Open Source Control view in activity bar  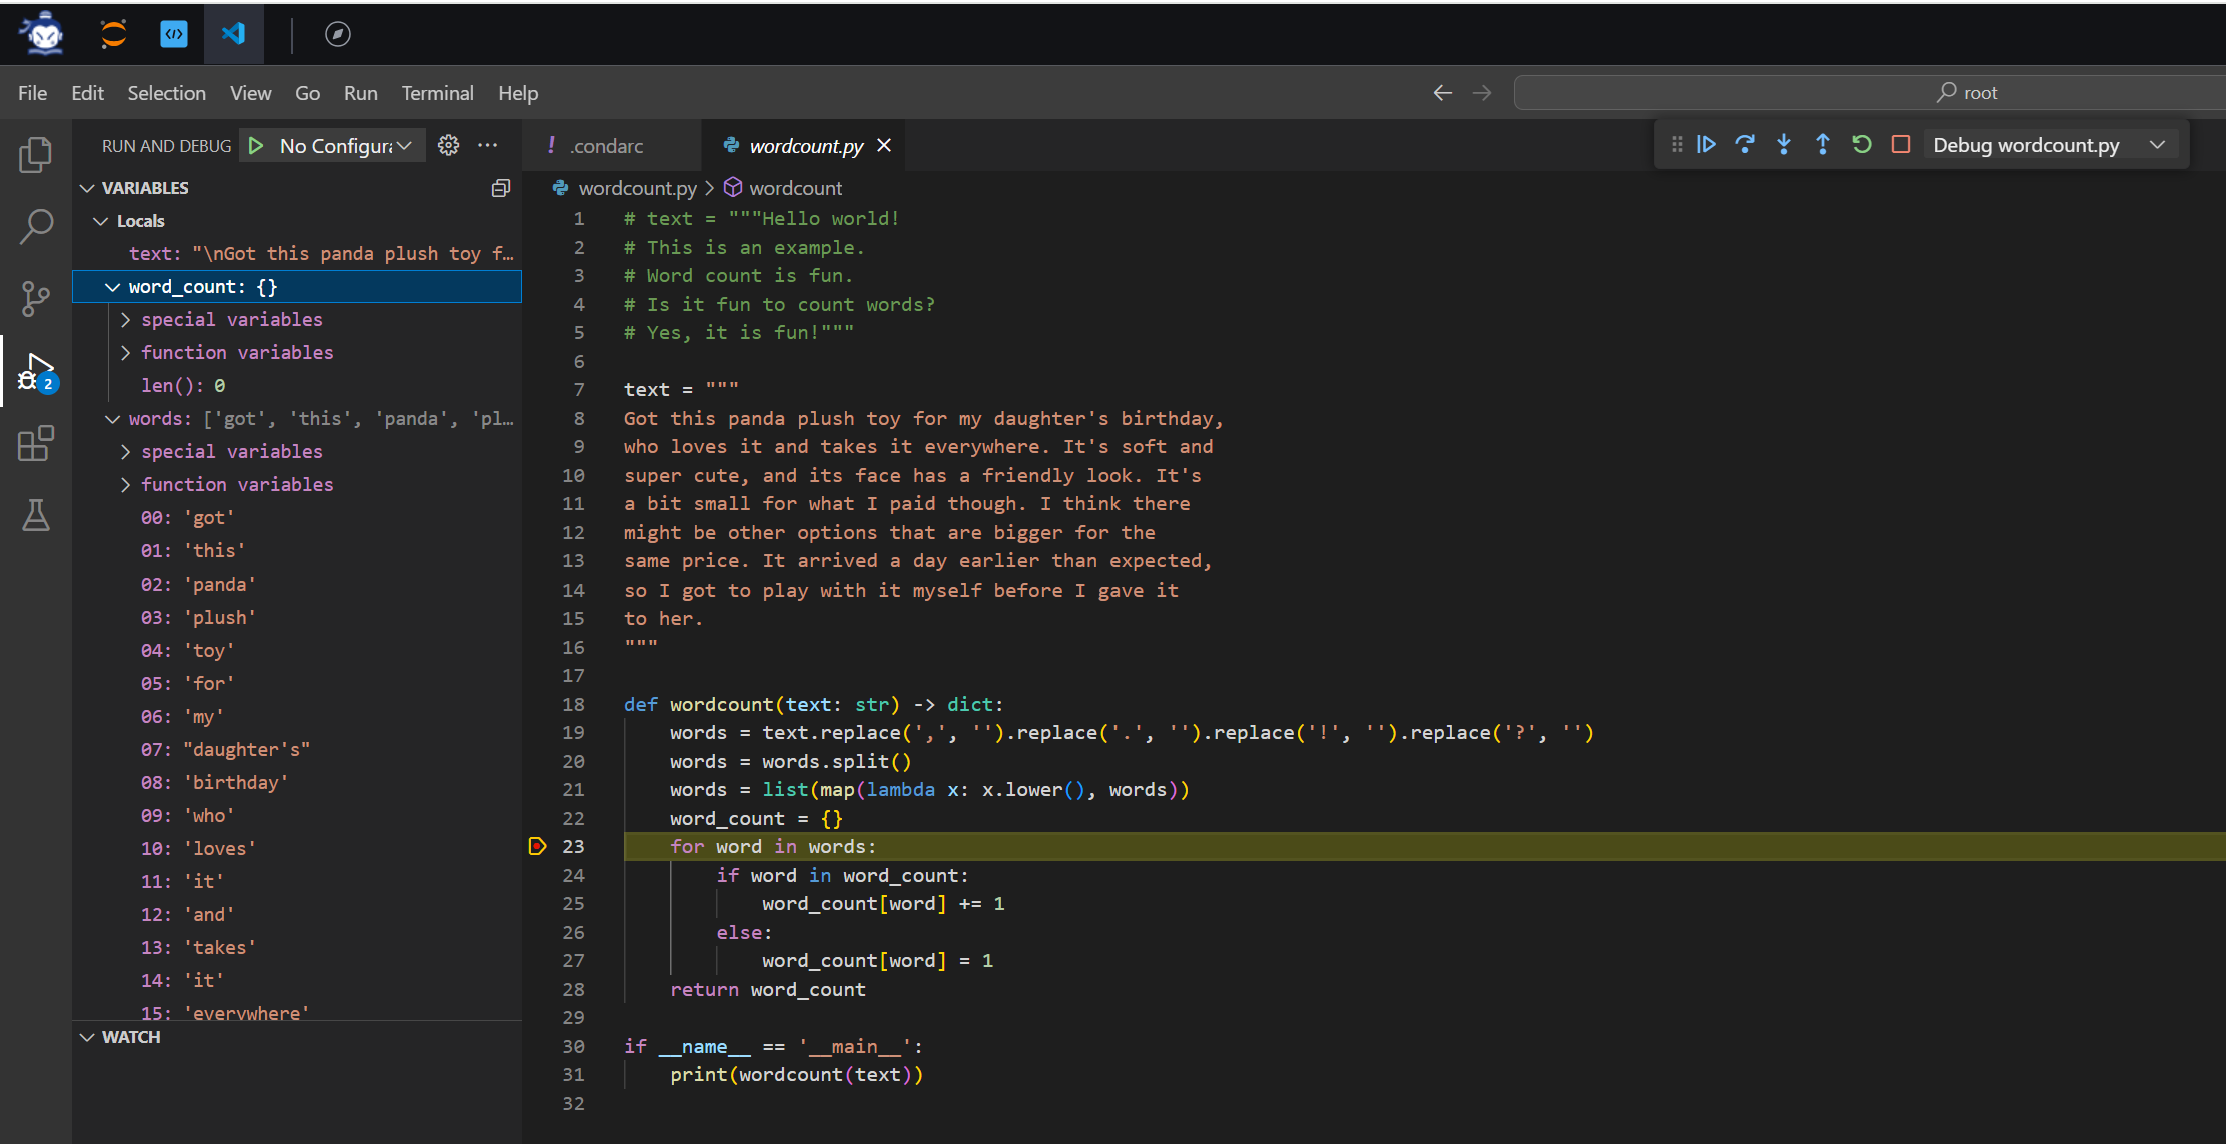click(36, 298)
